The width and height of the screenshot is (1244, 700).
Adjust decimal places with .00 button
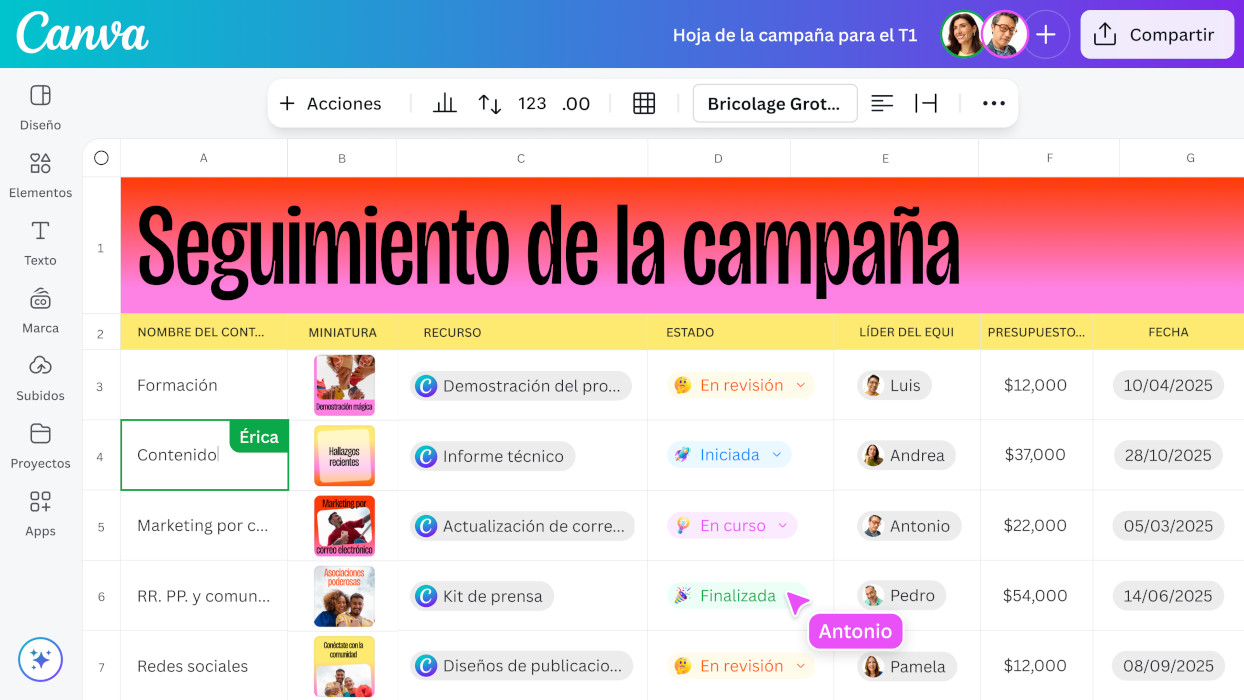[x=576, y=103]
